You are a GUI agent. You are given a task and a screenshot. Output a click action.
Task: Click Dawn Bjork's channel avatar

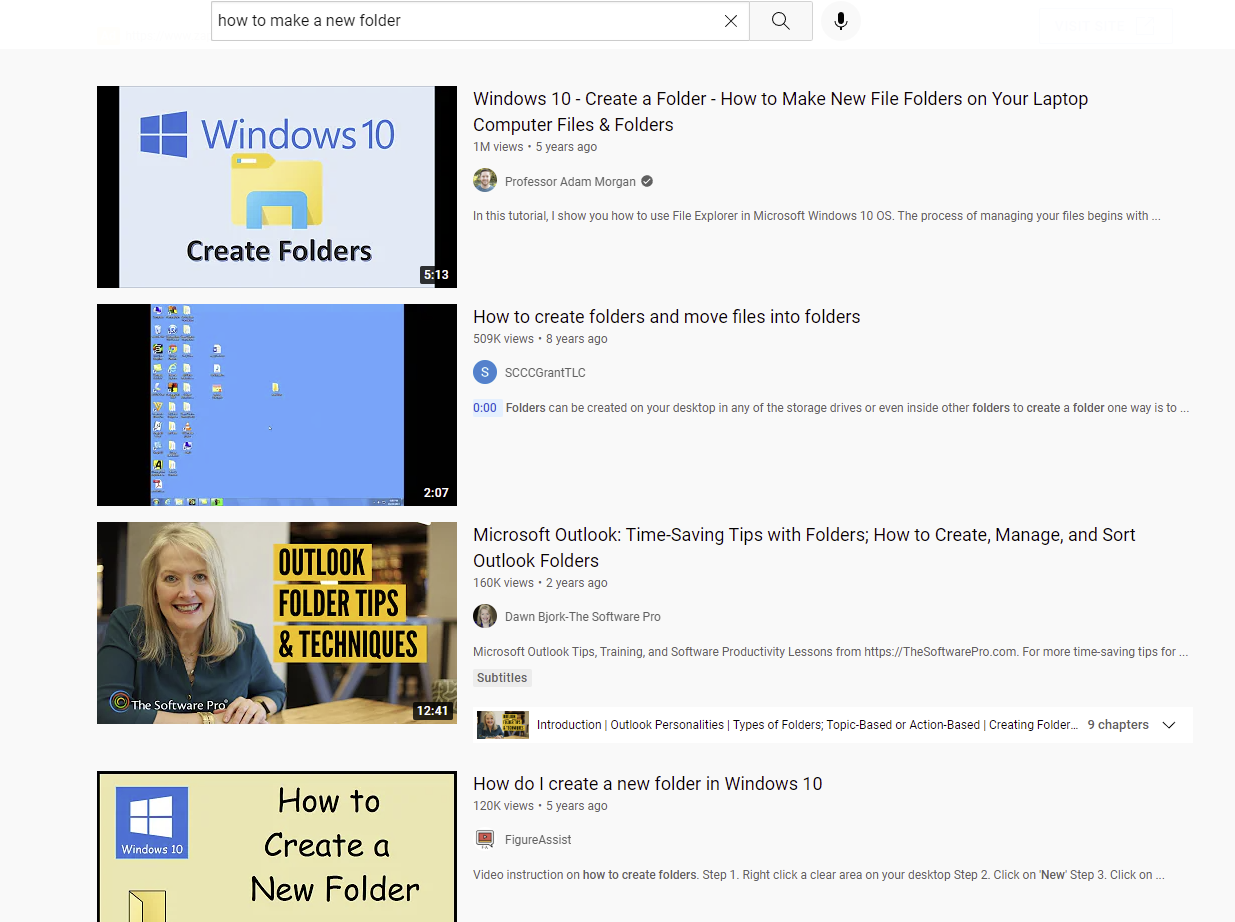[485, 616]
